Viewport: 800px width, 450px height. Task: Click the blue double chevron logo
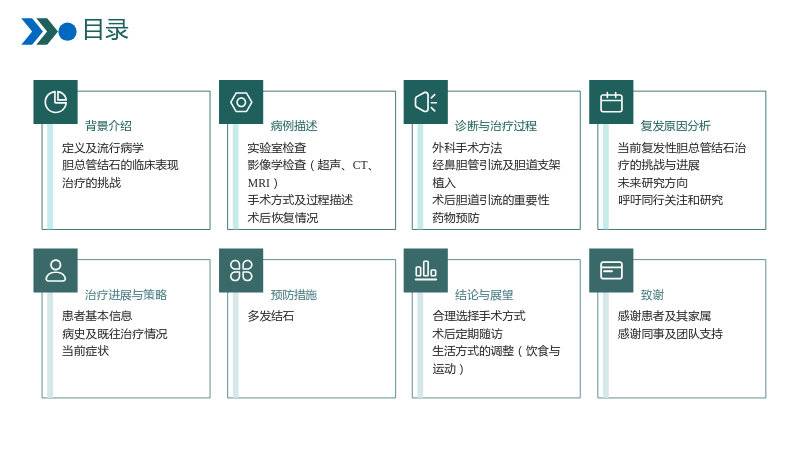[x=39, y=31]
